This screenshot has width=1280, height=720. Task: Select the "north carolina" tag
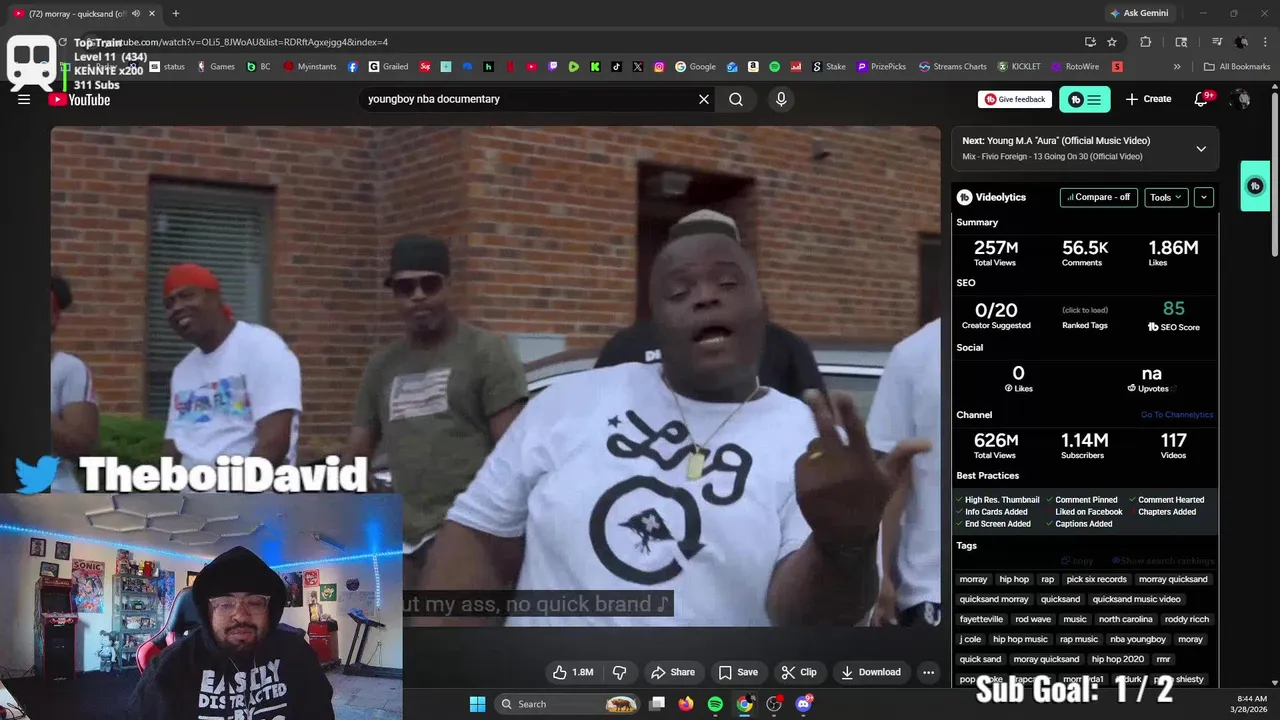1126,619
